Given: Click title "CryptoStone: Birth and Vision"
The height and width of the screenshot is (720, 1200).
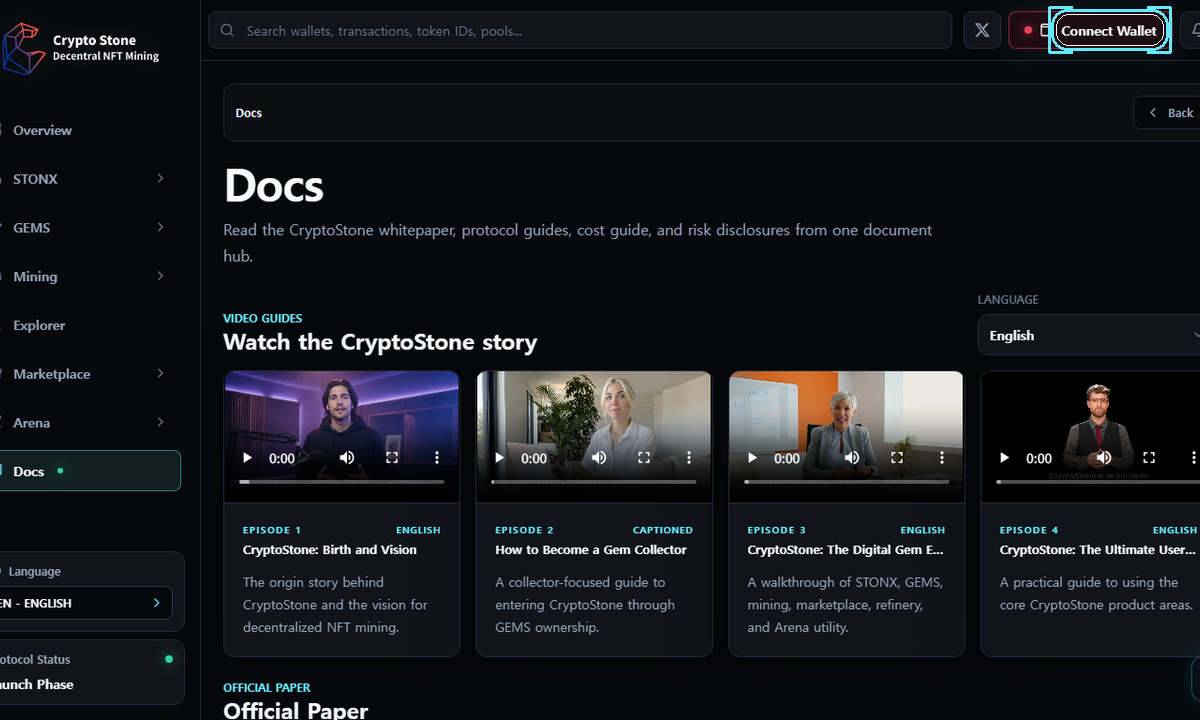Looking at the screenshot, I should (x=330, y=550).
